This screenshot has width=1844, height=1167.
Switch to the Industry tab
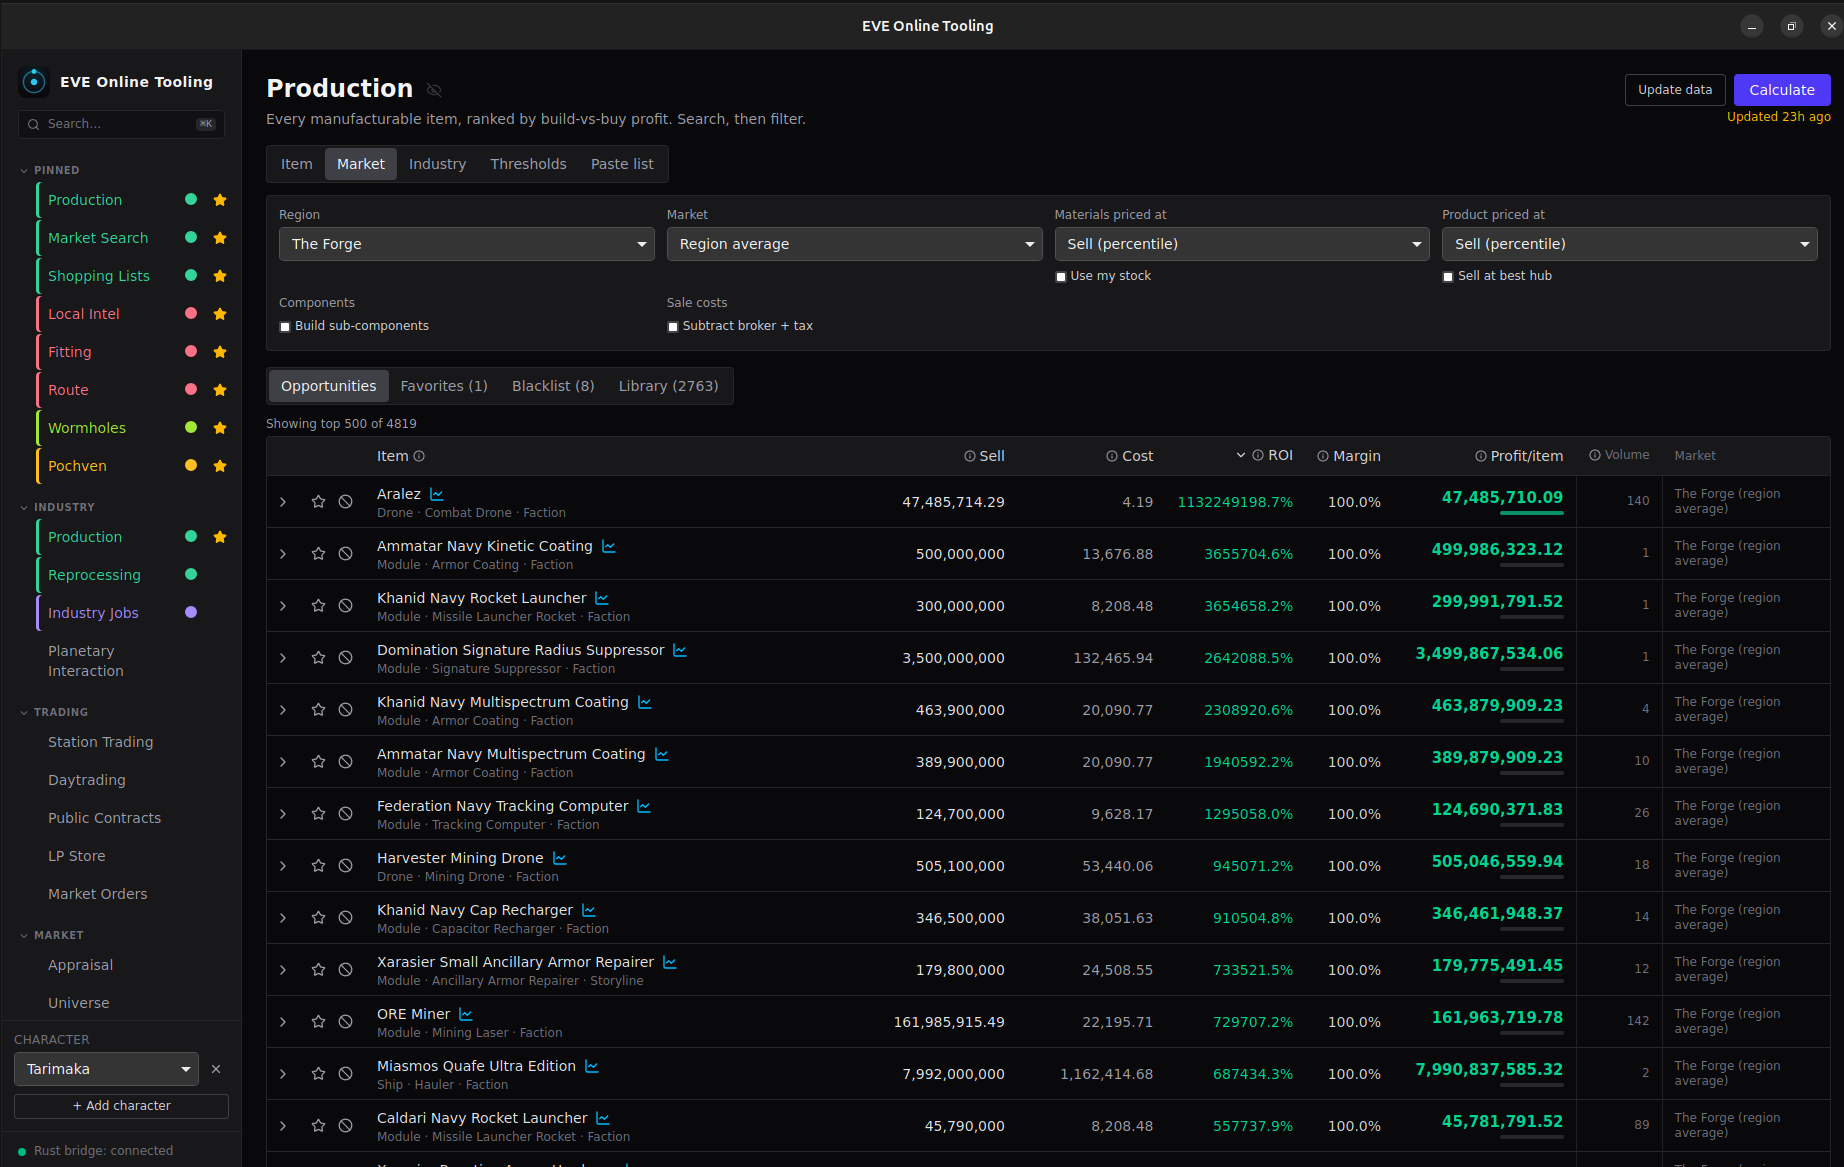pos(437,164)
